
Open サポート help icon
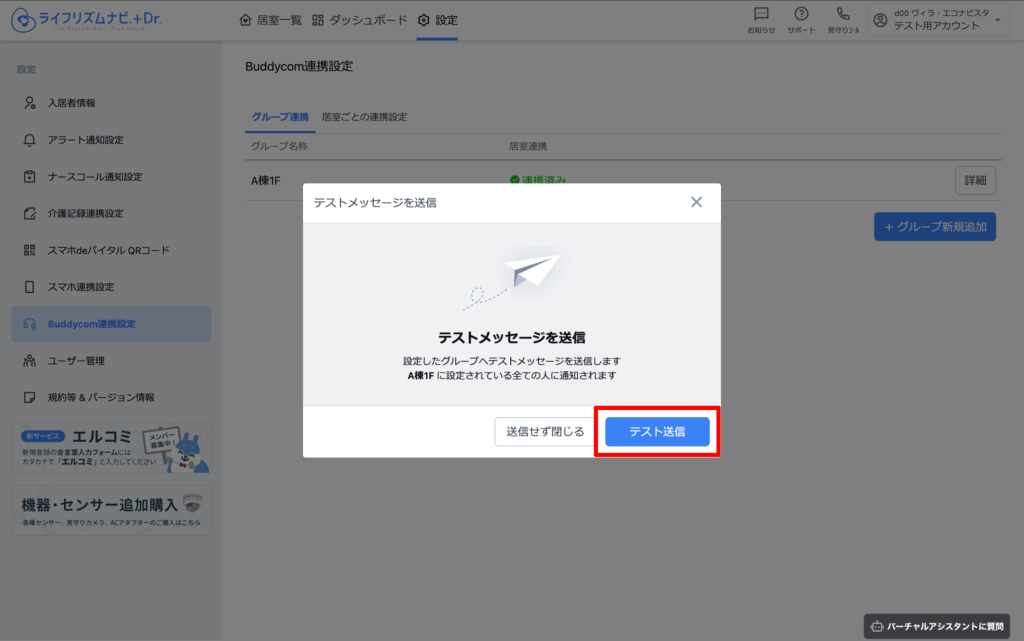coord(801,14)
